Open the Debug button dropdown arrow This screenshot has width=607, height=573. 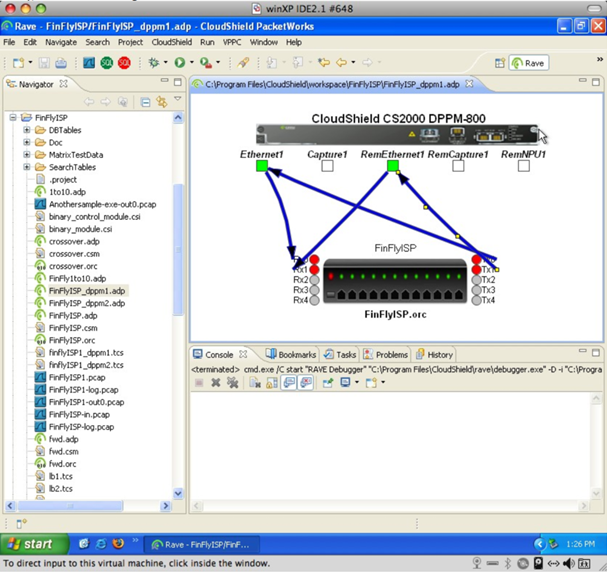coord(166,62)
